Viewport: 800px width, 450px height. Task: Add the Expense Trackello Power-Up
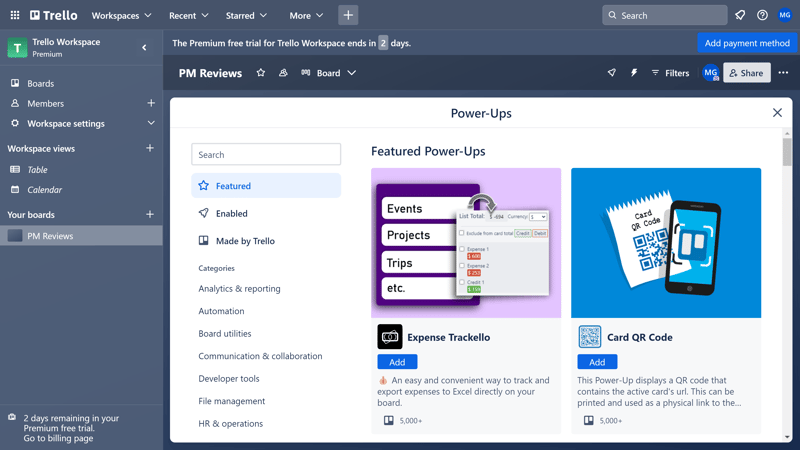(397, 362)
